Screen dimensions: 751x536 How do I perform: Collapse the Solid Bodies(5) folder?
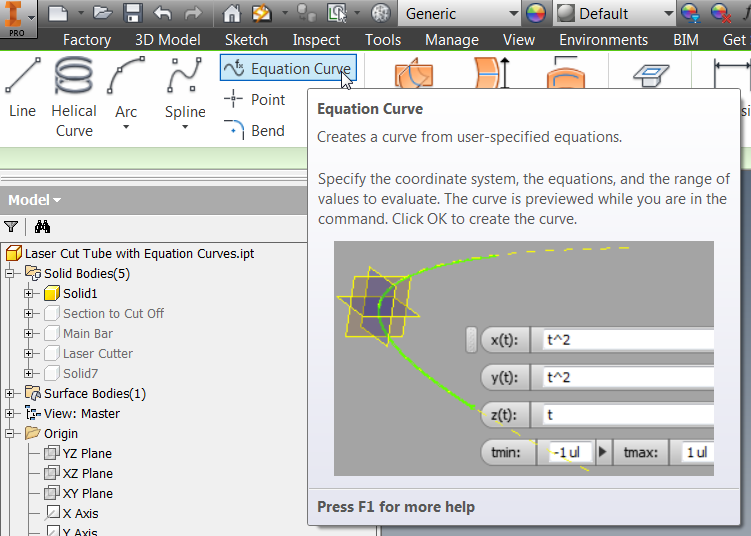(10, 274)
